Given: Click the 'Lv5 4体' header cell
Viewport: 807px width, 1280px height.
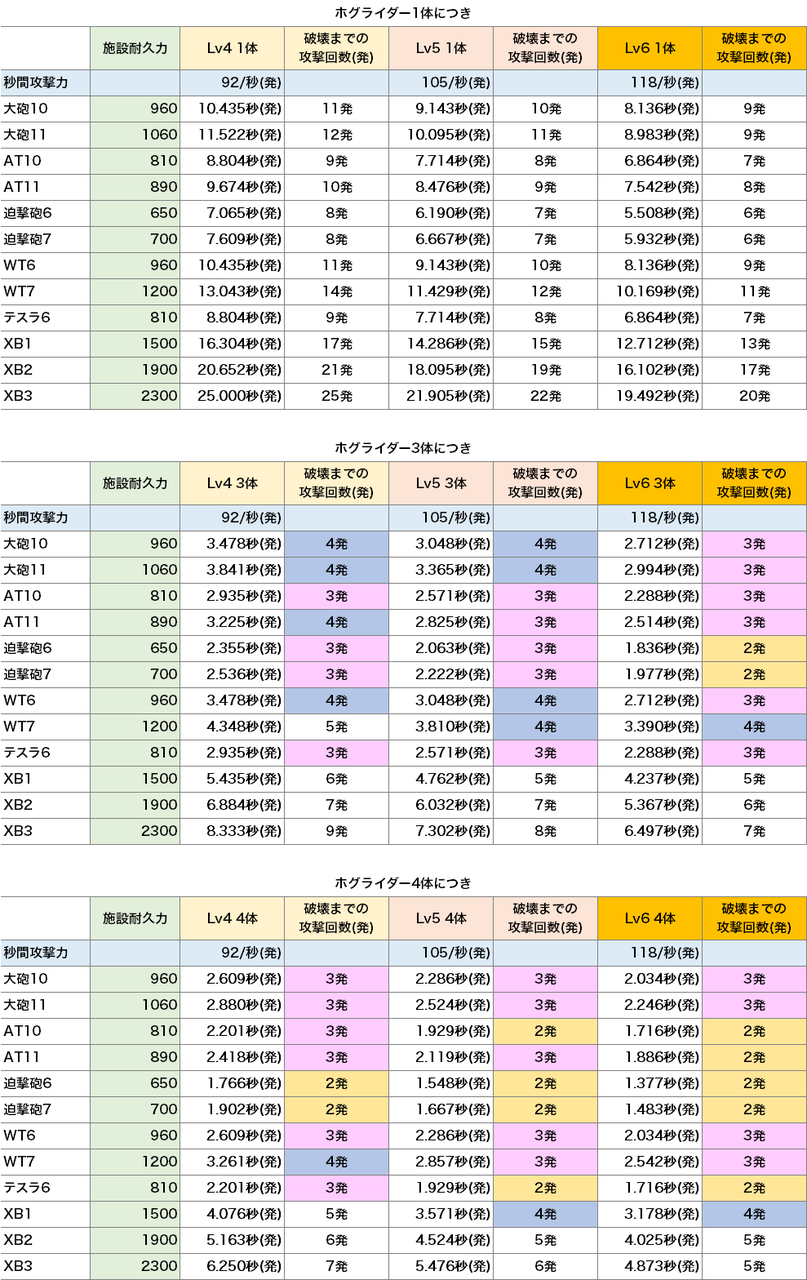Looking at the screenshot, I should [x=441, y=918].
